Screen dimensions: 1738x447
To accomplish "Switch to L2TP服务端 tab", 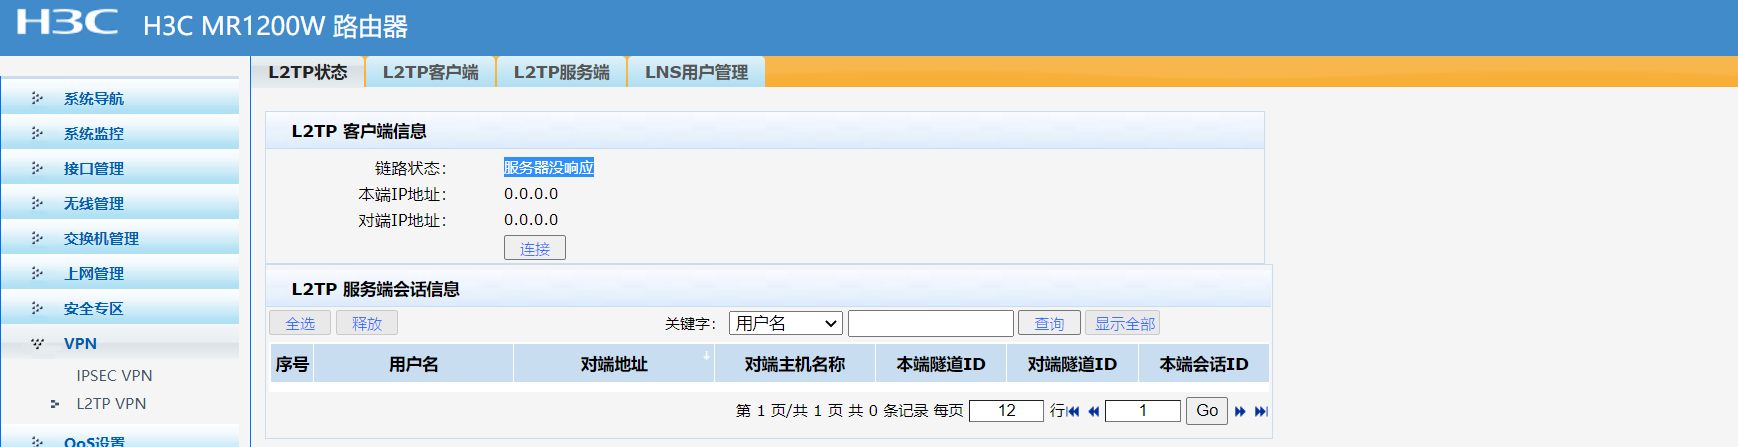I will point(562,72).
